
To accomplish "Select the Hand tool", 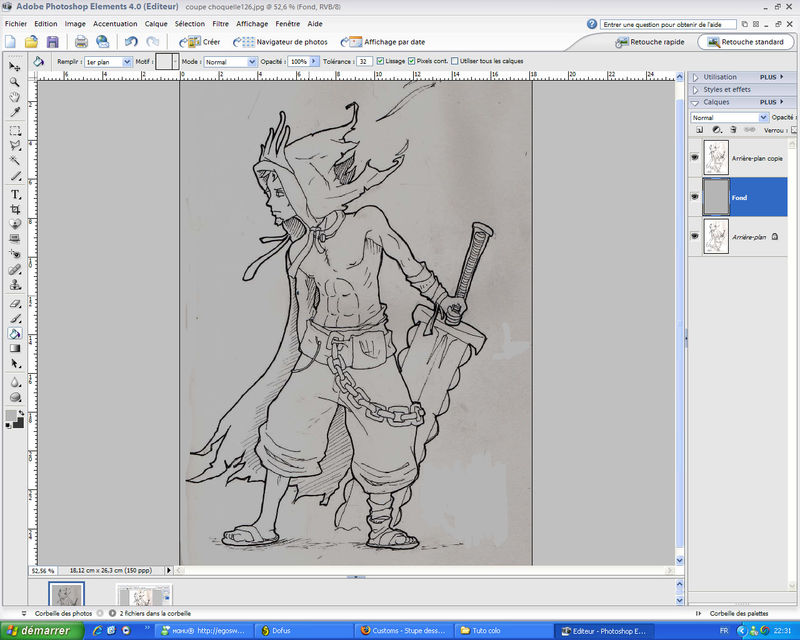I will pos(15,97).
